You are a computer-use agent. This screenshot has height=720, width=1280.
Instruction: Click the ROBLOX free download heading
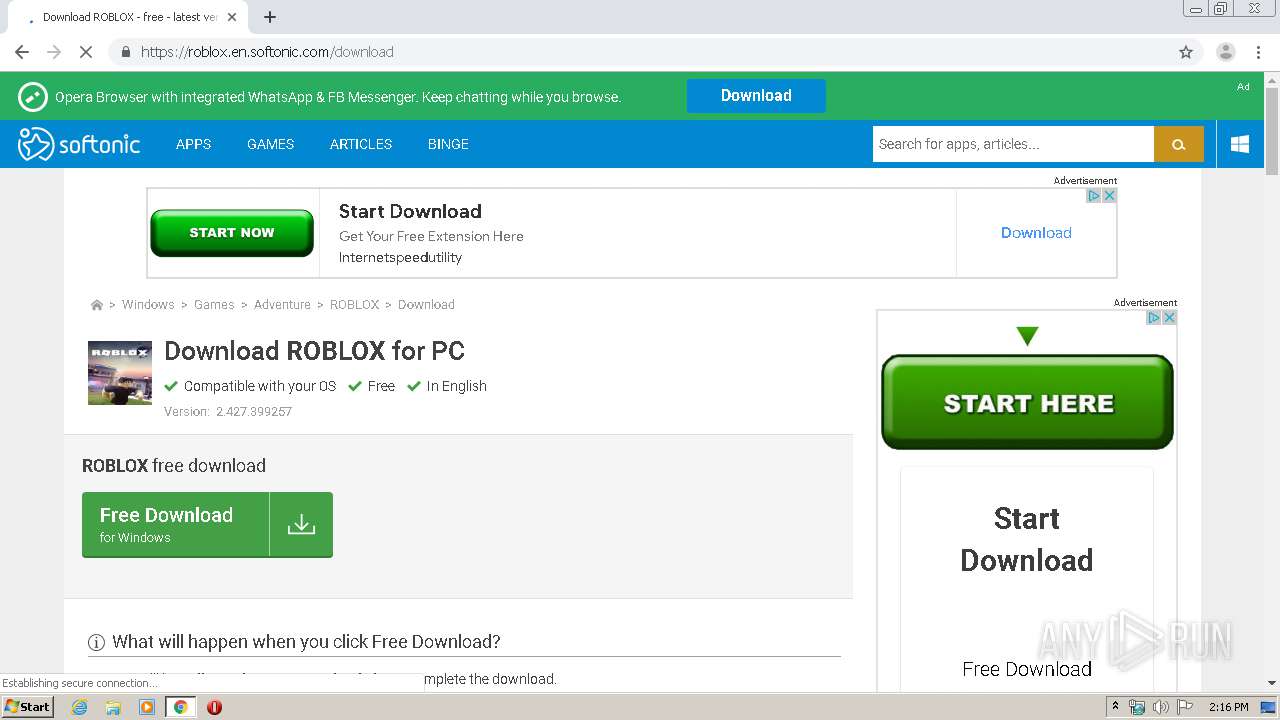(174, 466)
